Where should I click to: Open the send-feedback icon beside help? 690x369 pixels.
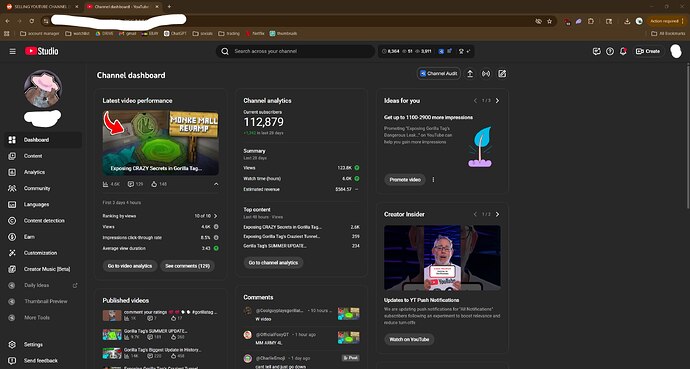pyautogui.click(x=596, y=51)
